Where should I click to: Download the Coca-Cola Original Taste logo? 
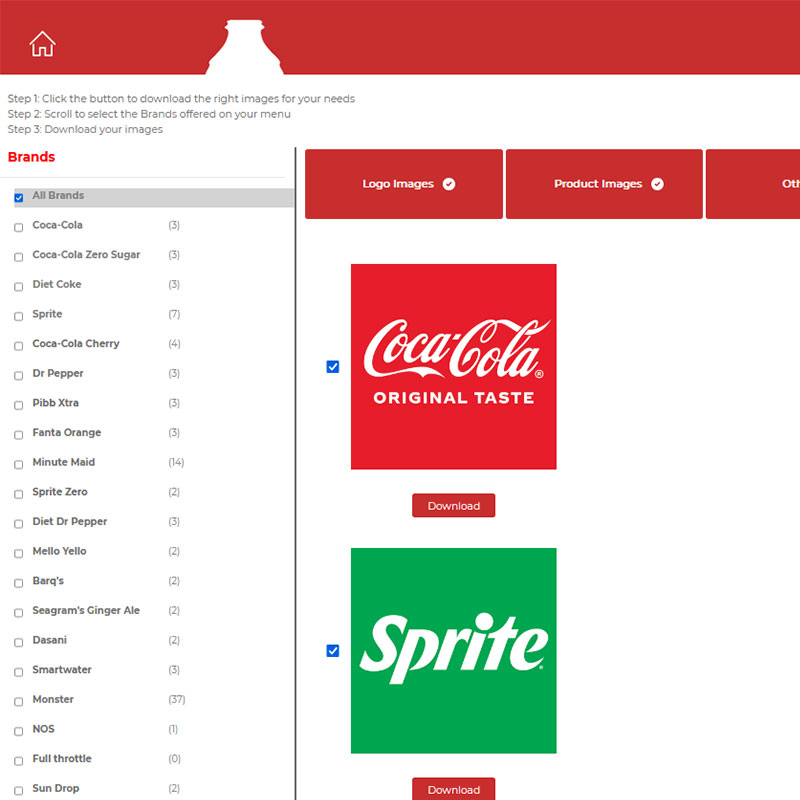pos(453,506)
